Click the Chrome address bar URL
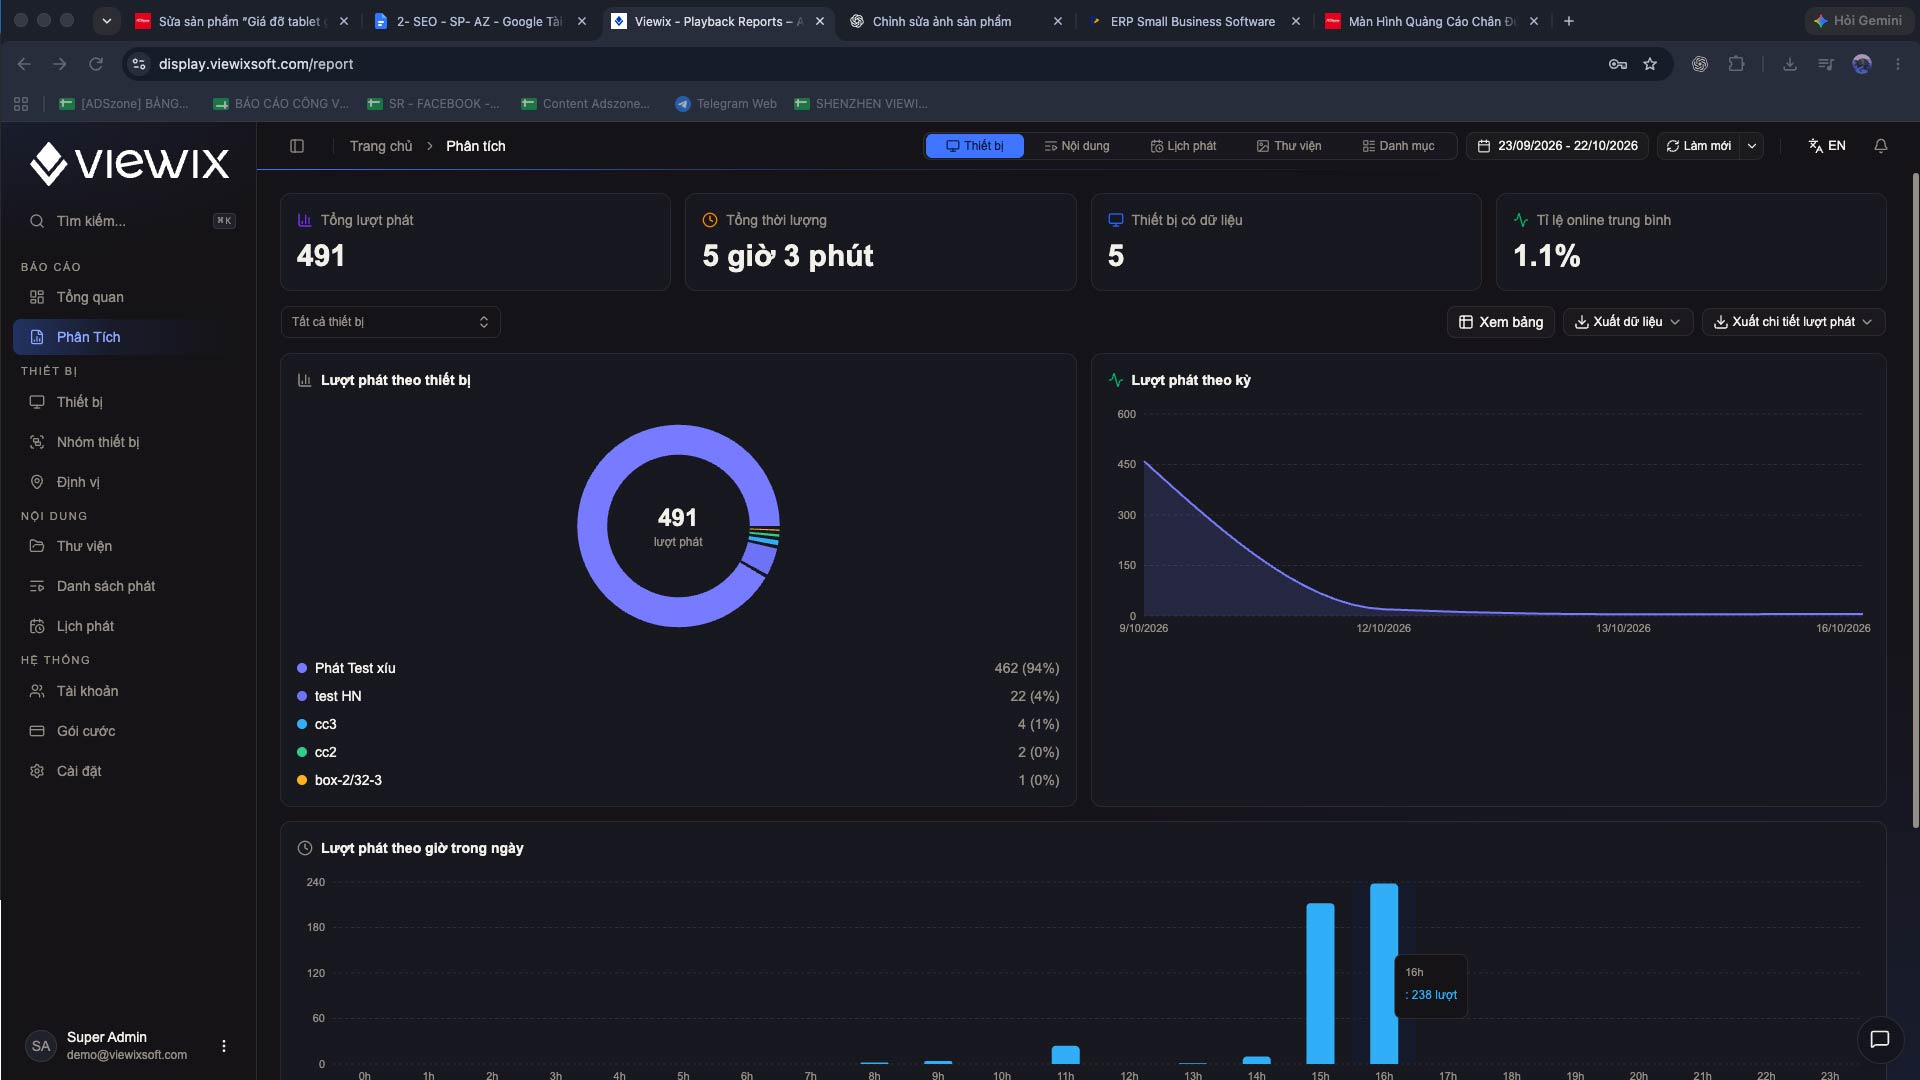 256,64
